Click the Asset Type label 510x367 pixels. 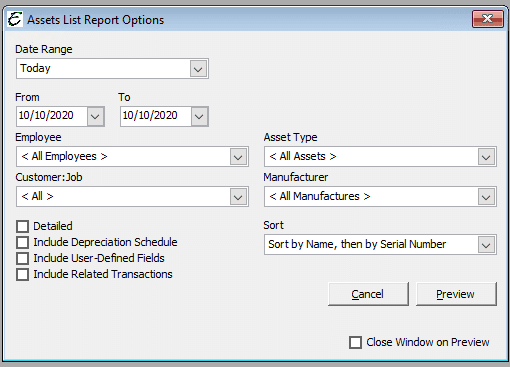coord(290,137)
